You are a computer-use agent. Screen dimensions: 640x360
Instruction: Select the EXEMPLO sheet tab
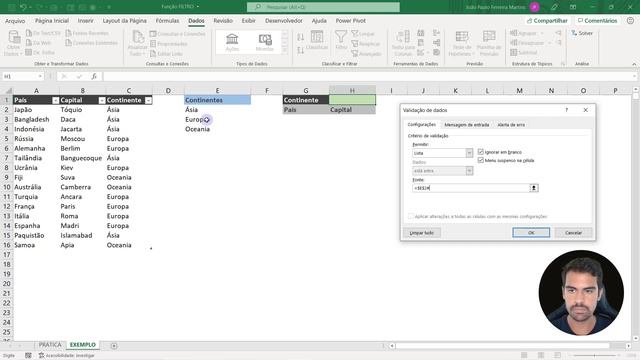82,345
